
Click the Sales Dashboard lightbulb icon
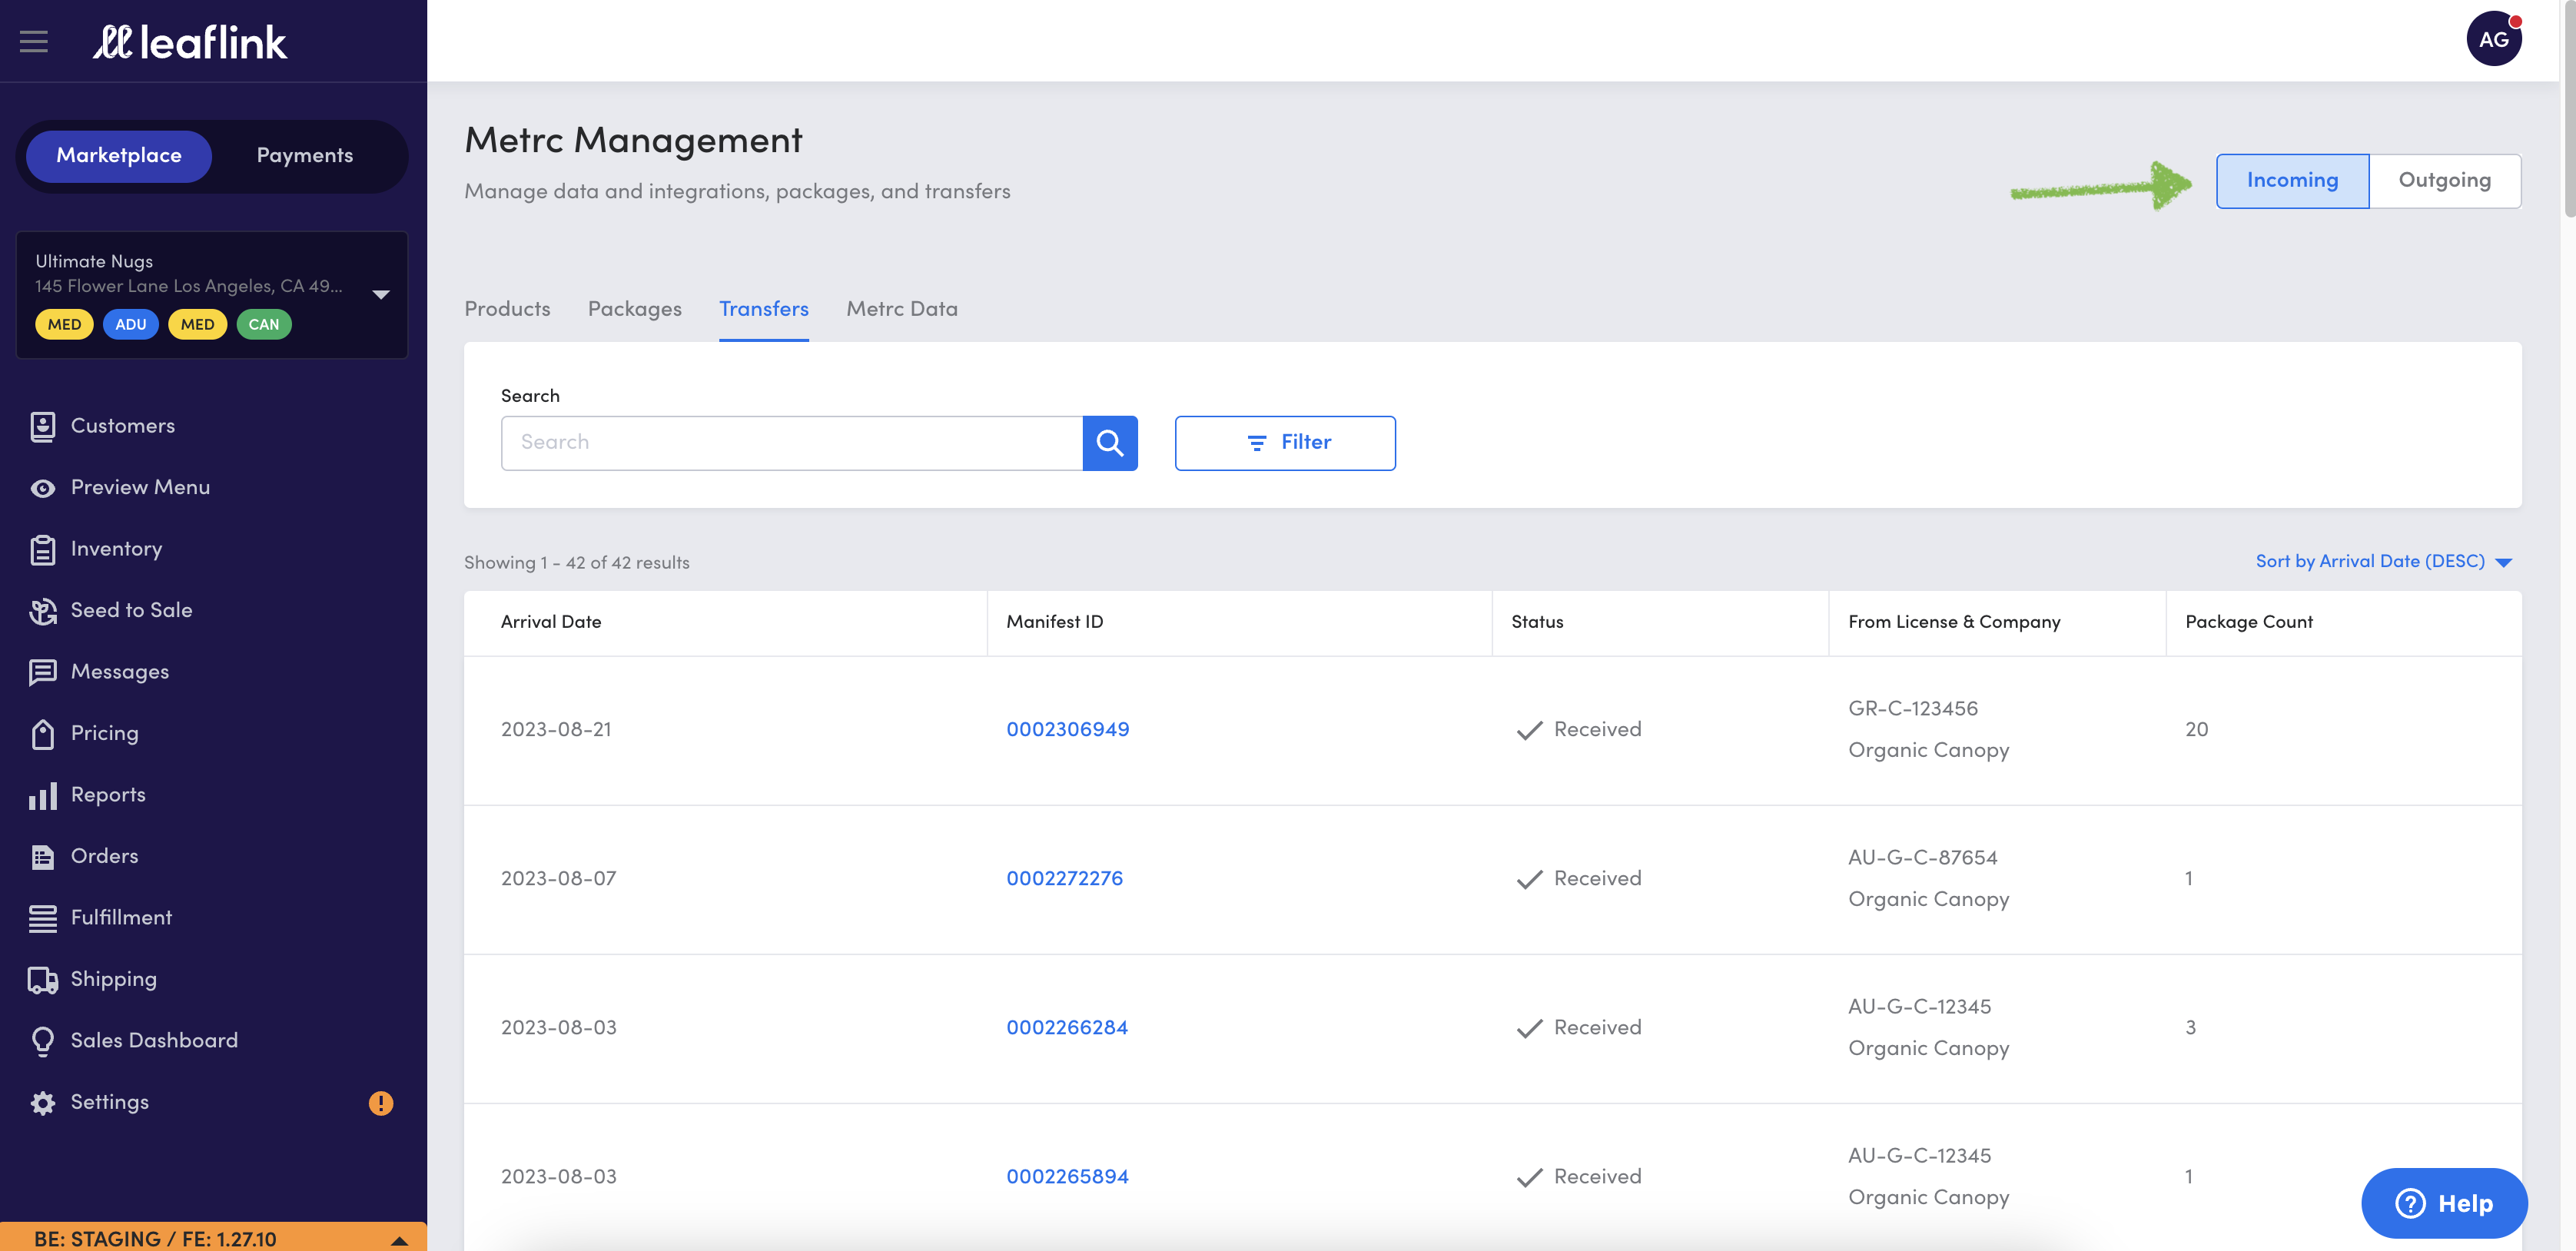[x=42, y=1041]
